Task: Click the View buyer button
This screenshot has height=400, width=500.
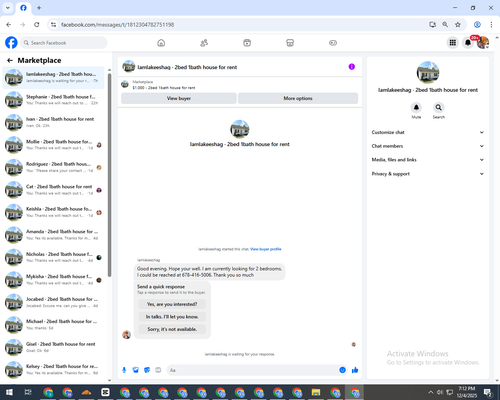Action: click(x=179, y=98)
